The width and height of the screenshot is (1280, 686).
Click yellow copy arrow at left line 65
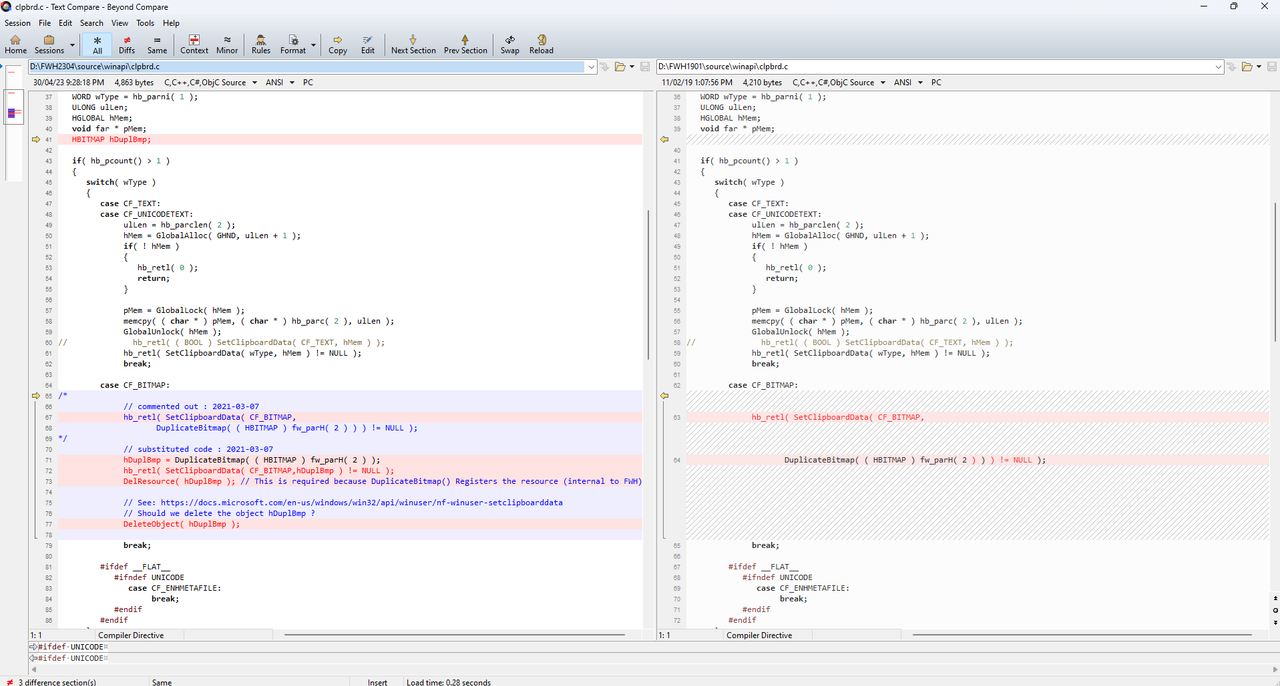[x=36, y=396]
